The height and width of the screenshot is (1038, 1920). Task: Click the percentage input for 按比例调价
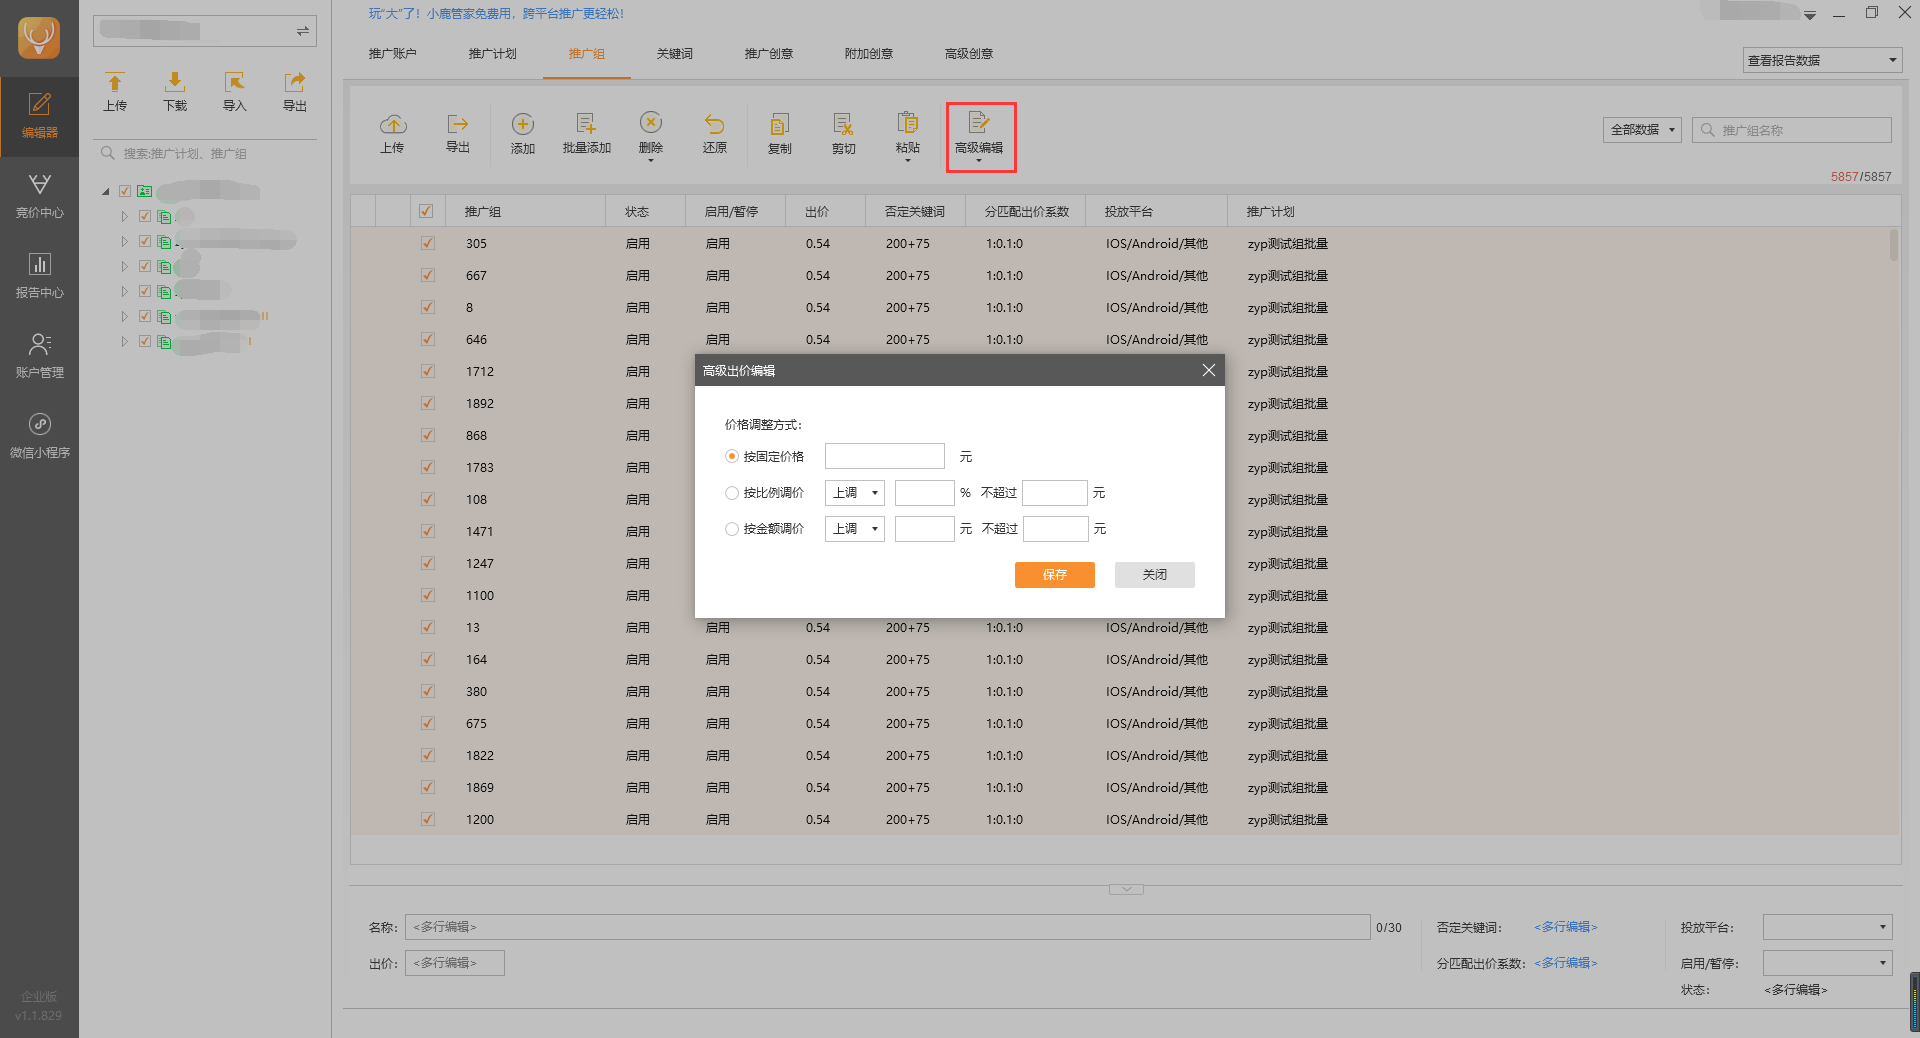(925, 493)
